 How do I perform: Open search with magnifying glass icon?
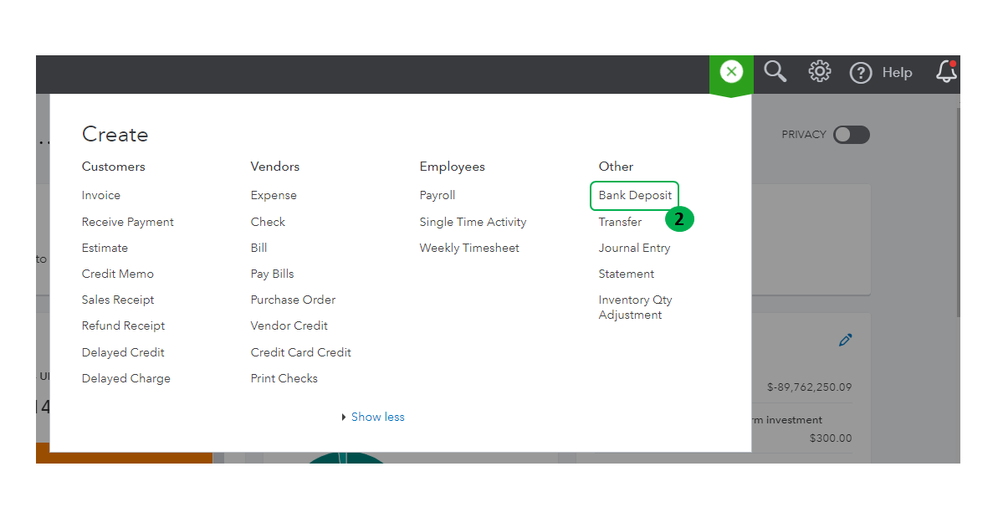tap(775, 72)
